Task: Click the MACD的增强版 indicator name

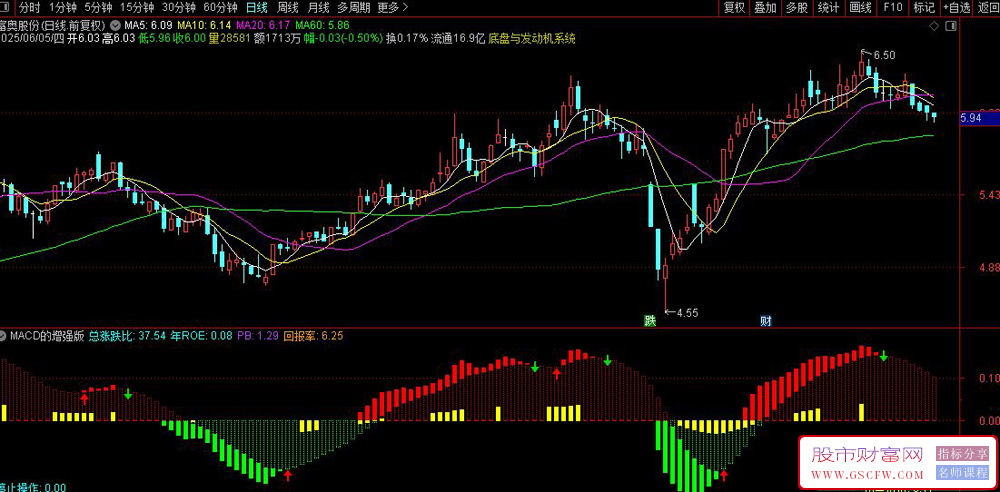Action: pos(47,335)
